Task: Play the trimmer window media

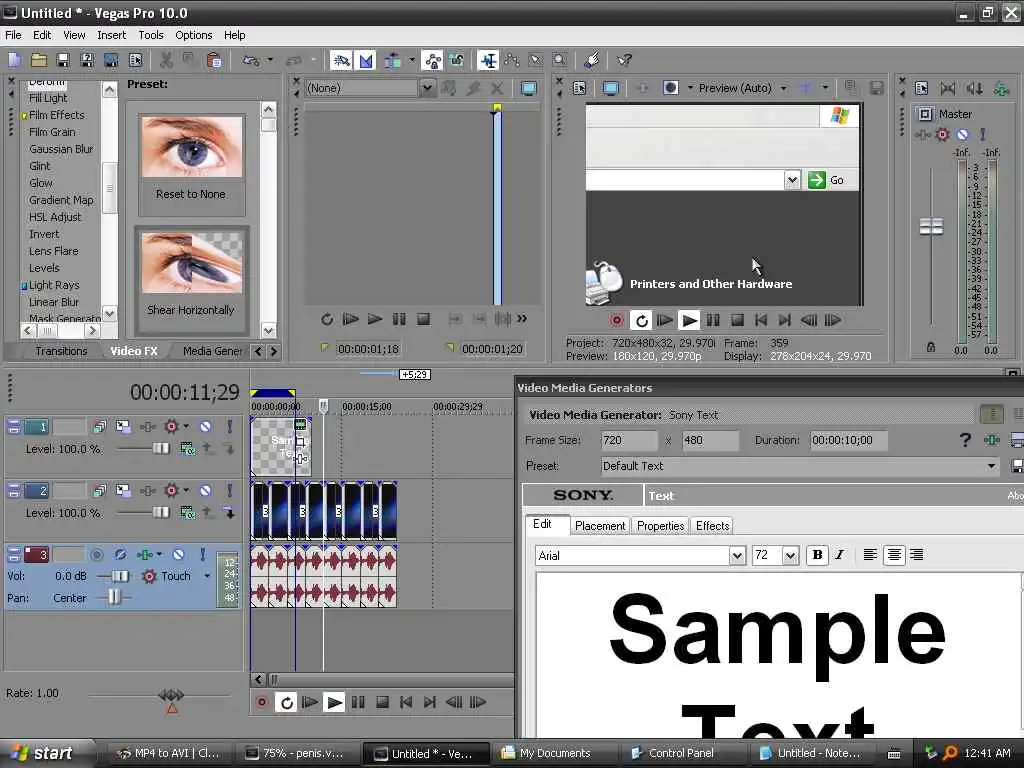Action: [375, 319]
